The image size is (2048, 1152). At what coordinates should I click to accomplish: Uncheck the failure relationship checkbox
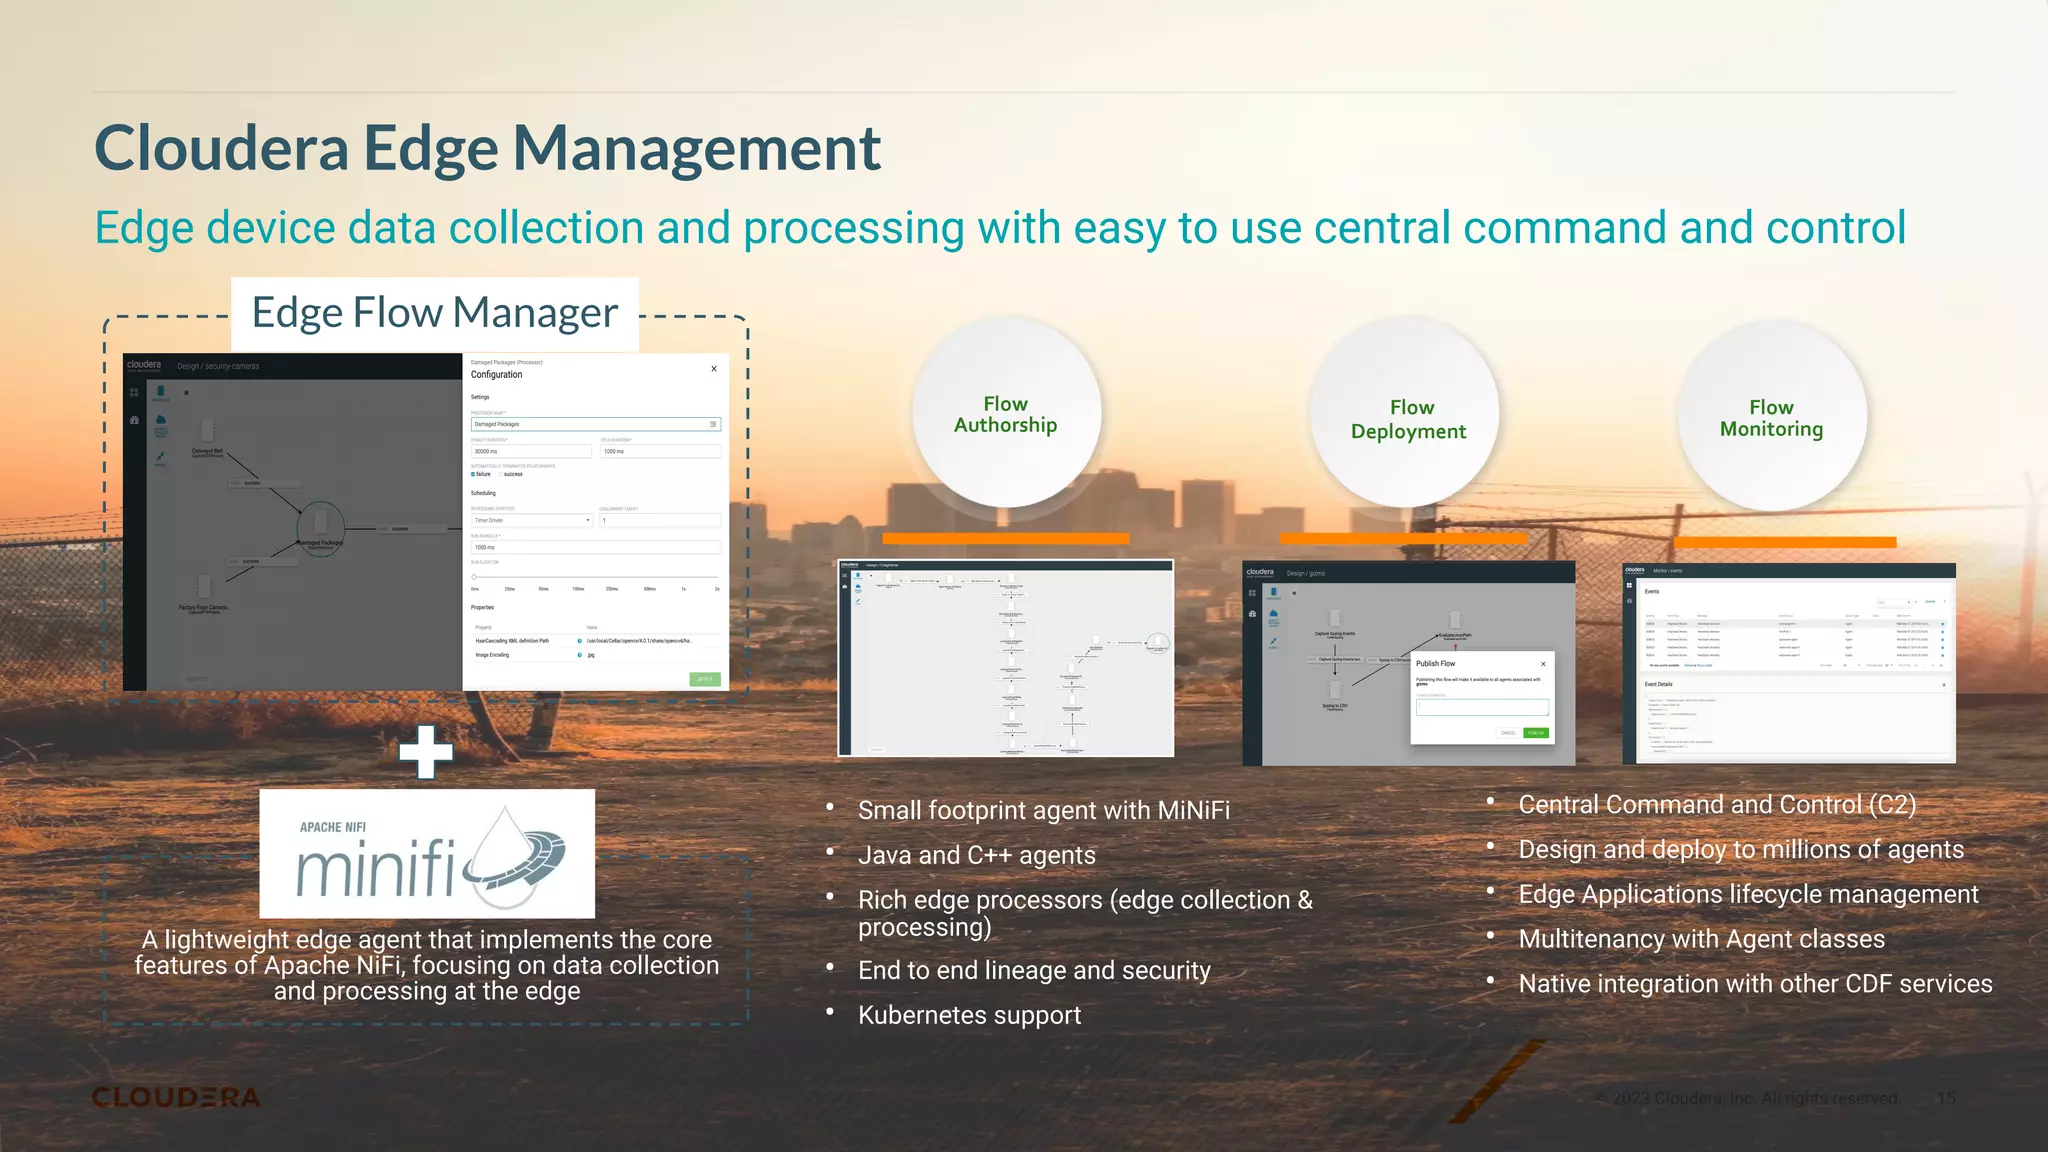(x=473, y=474)
